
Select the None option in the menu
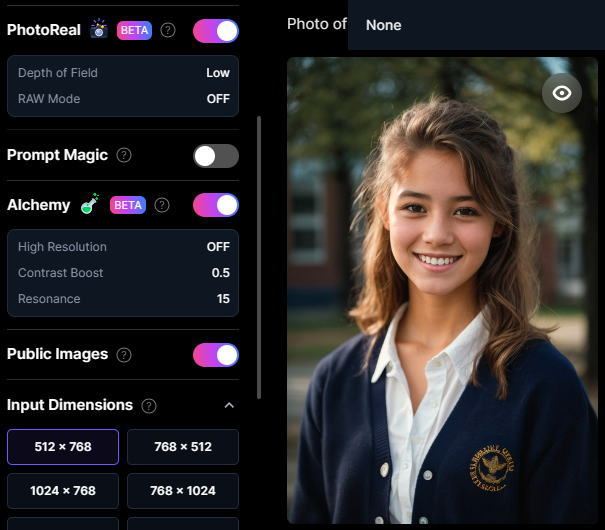tap(384, 25)
